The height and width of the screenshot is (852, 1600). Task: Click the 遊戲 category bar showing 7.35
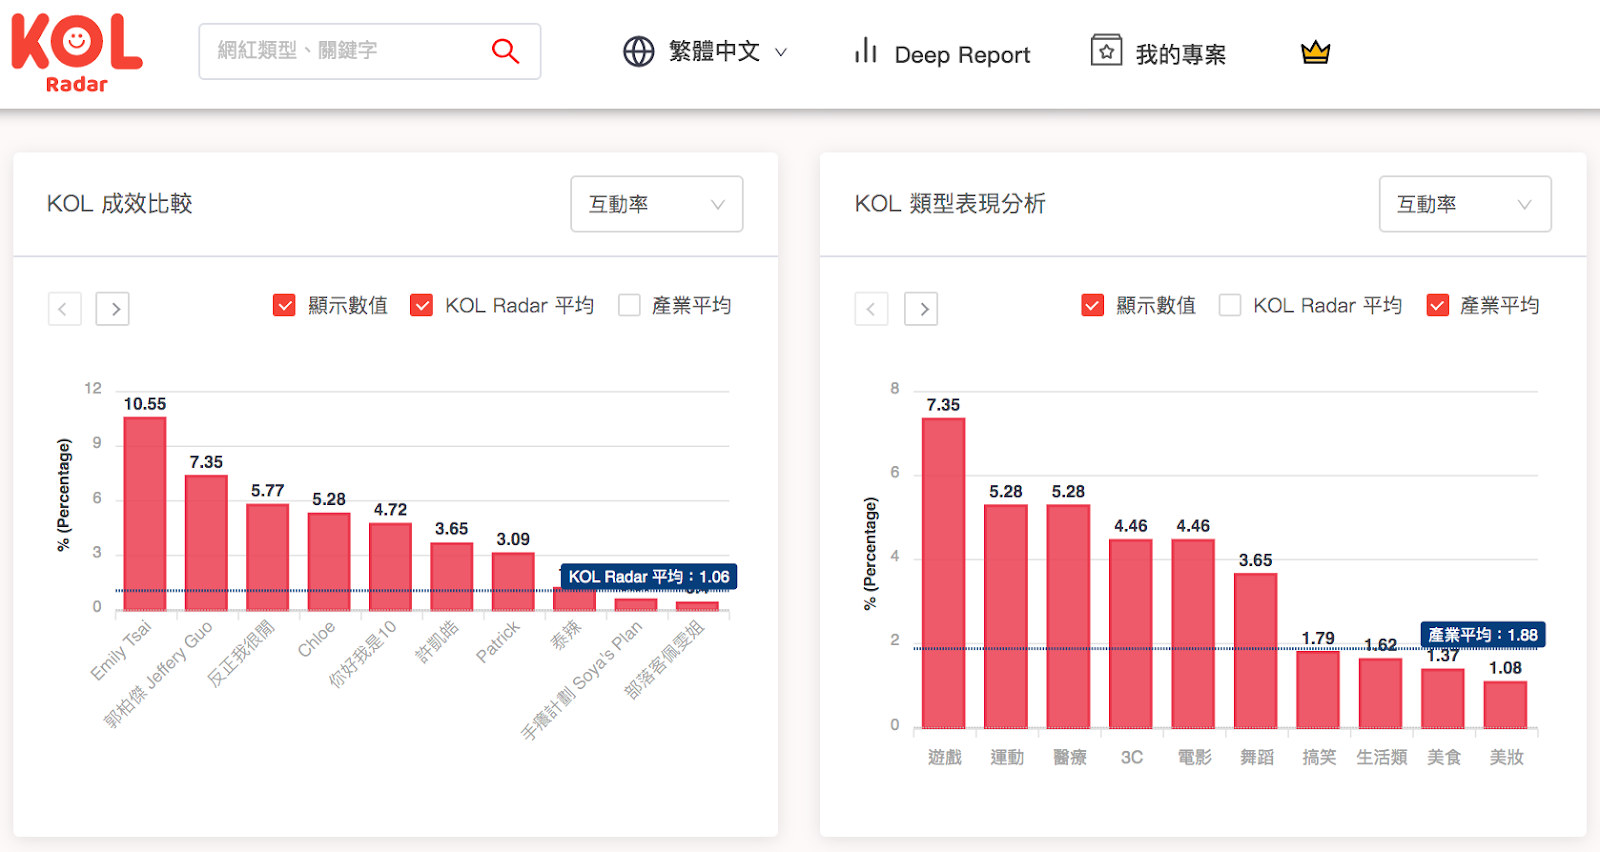pyautogui.click(x=943, y=573)
